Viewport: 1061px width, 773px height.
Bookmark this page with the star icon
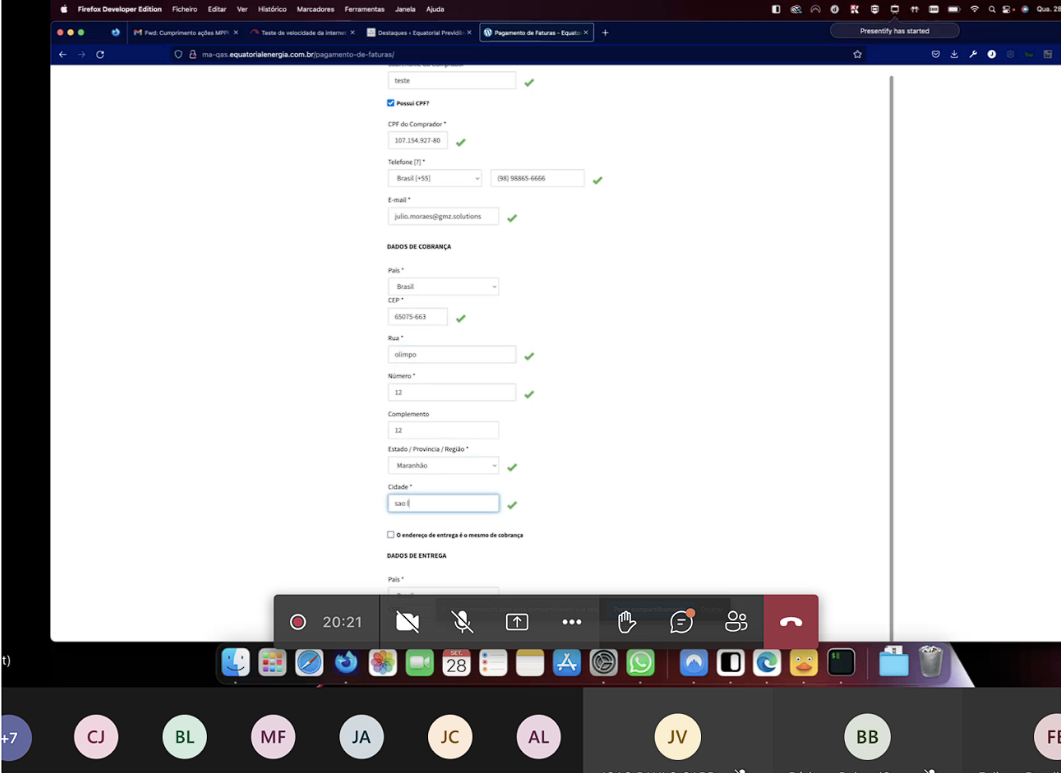pos(857,54)
